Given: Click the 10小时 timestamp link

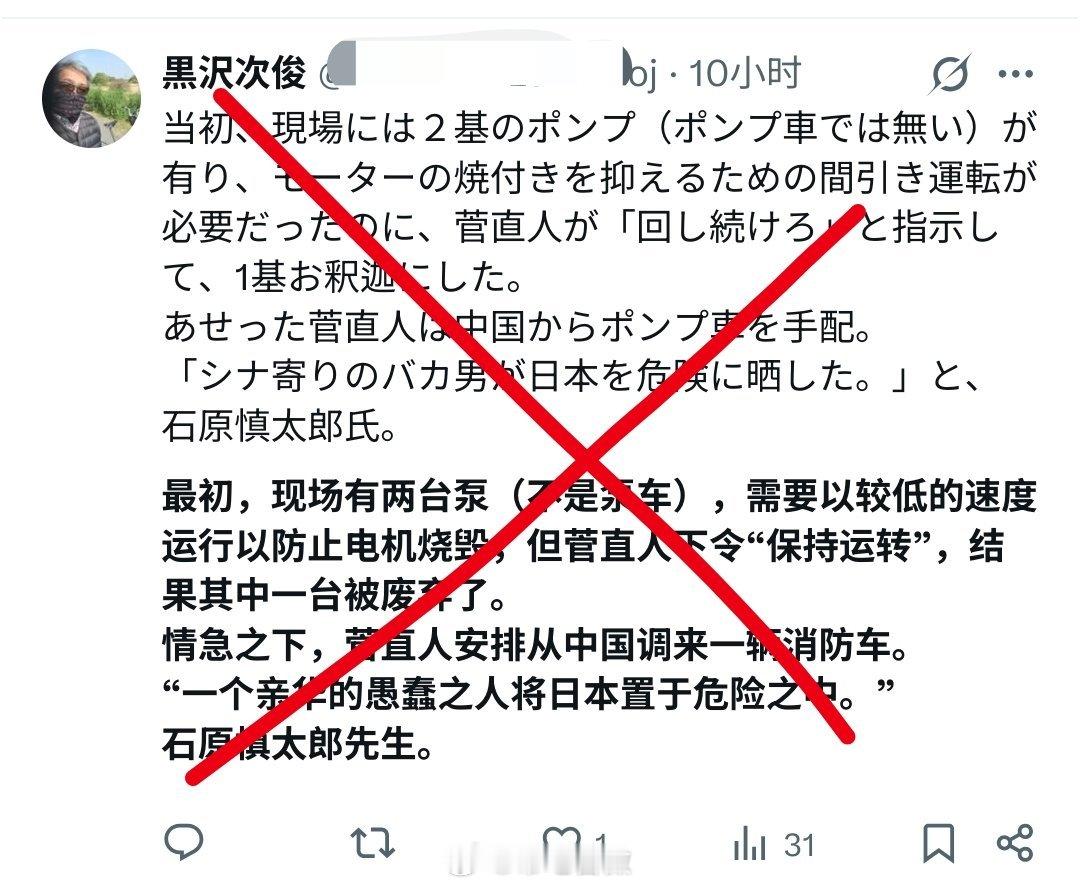Looking at the screenshot, I should [x=745, y=73].
